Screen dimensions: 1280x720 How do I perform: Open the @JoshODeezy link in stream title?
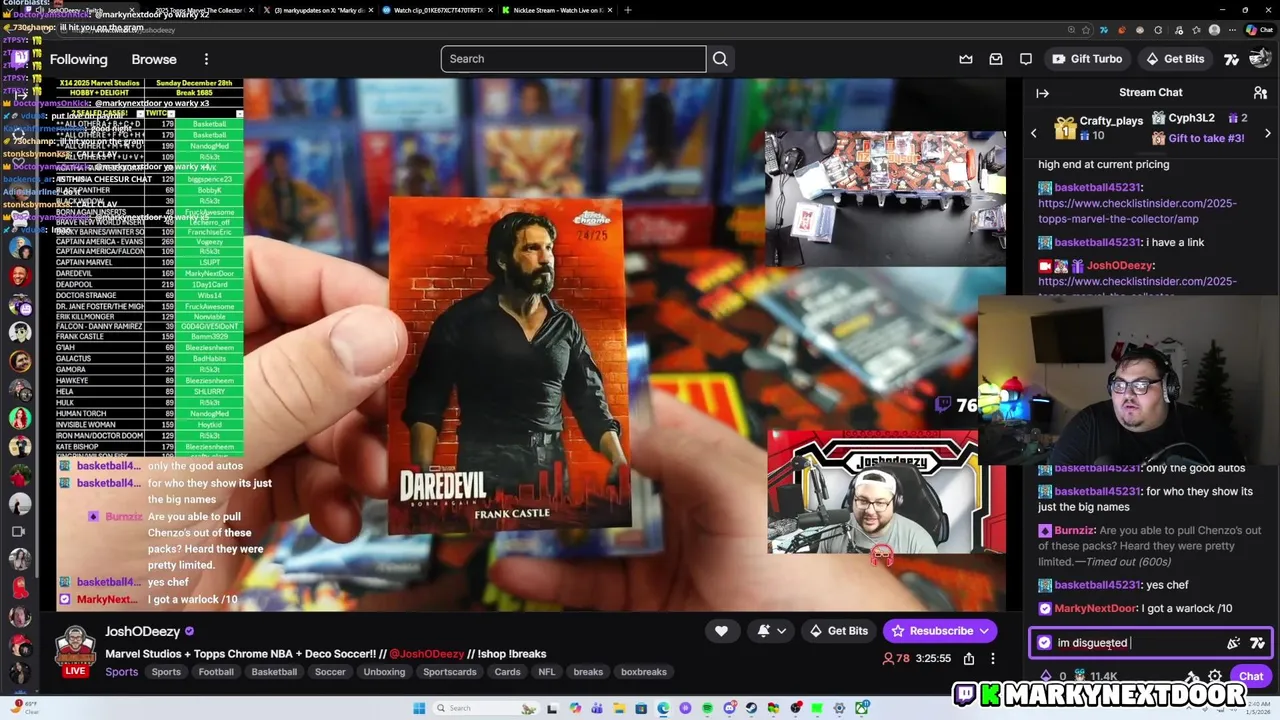[x=426, y=654]
